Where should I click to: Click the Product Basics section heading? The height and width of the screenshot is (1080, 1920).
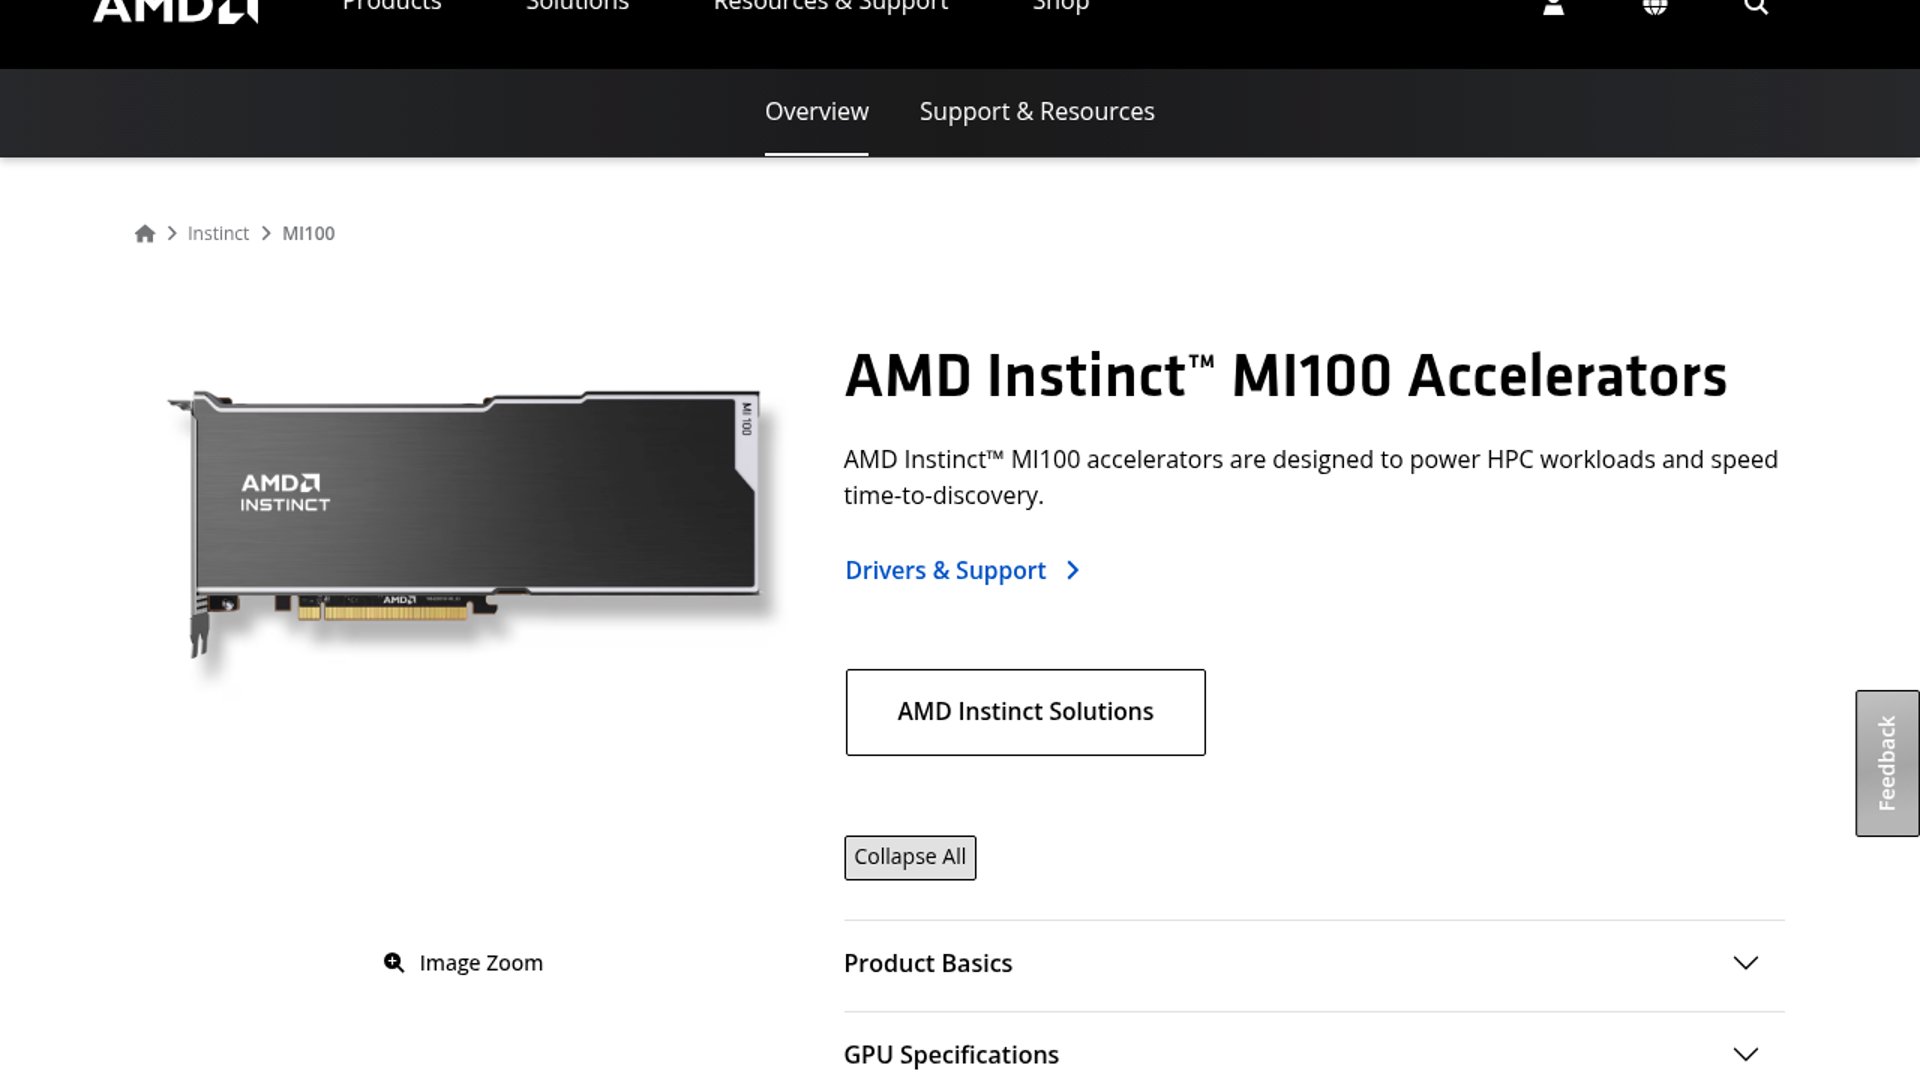point(928,963)
